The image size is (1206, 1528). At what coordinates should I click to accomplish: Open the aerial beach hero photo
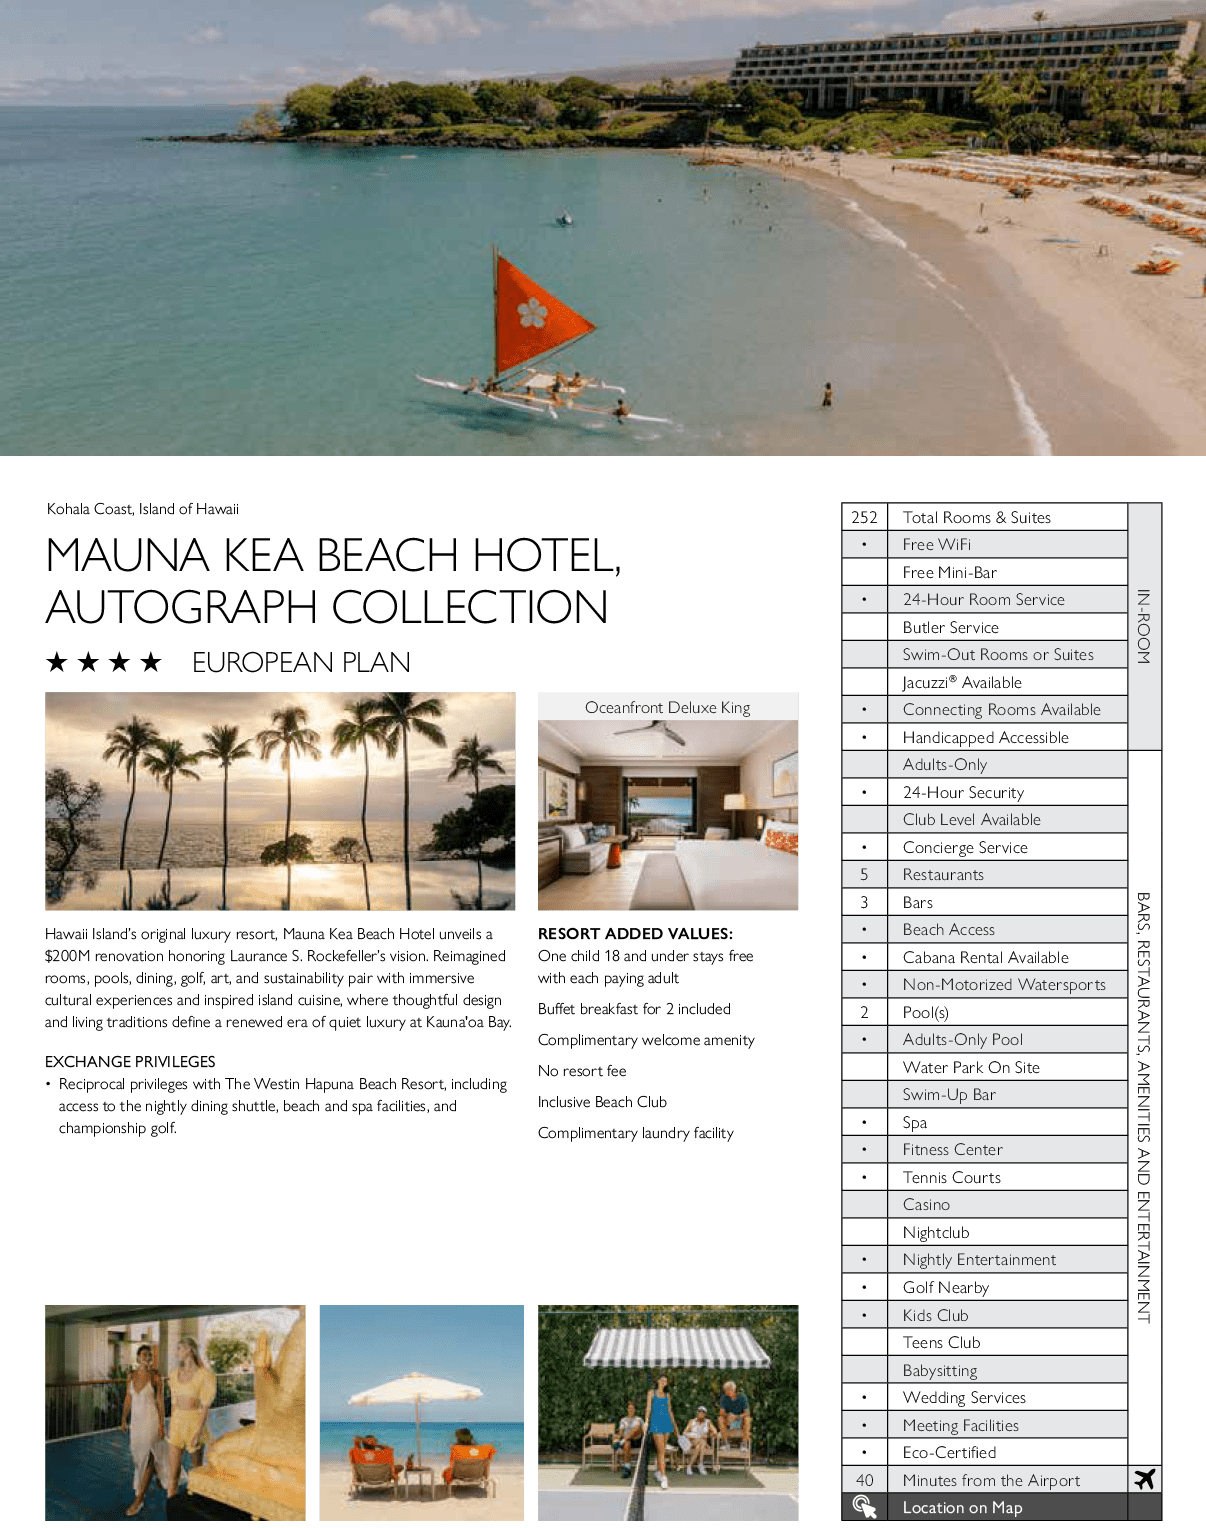click(603, 228)
